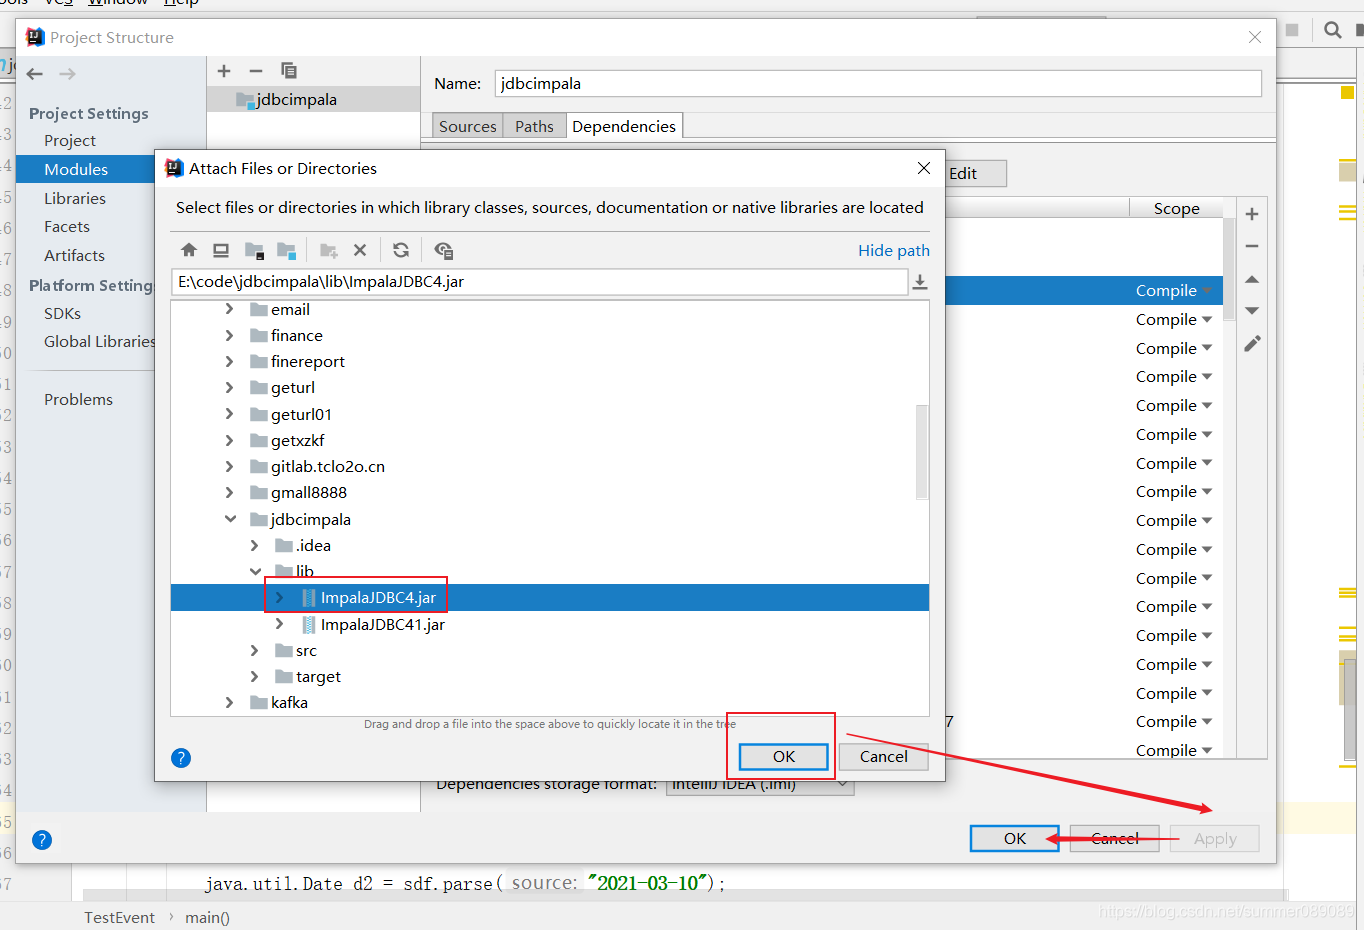Close the Project Structure window
1364x930 pixels.
coord(1255,37)
